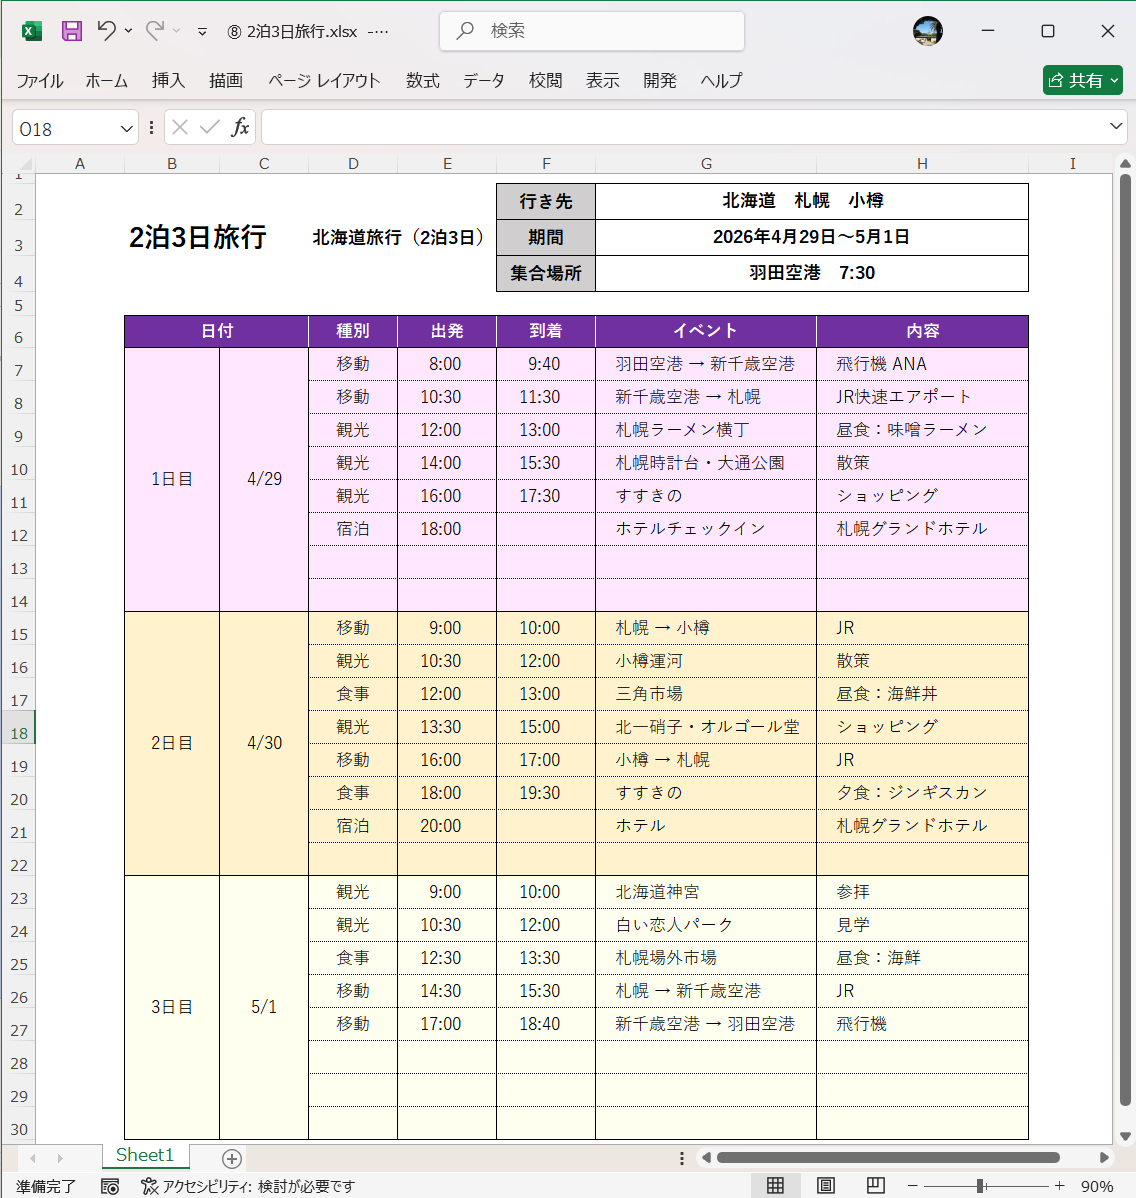1136x1198 pixels.
Task: Open the Name Box dropdown
Action: click(x=124, y=127)
